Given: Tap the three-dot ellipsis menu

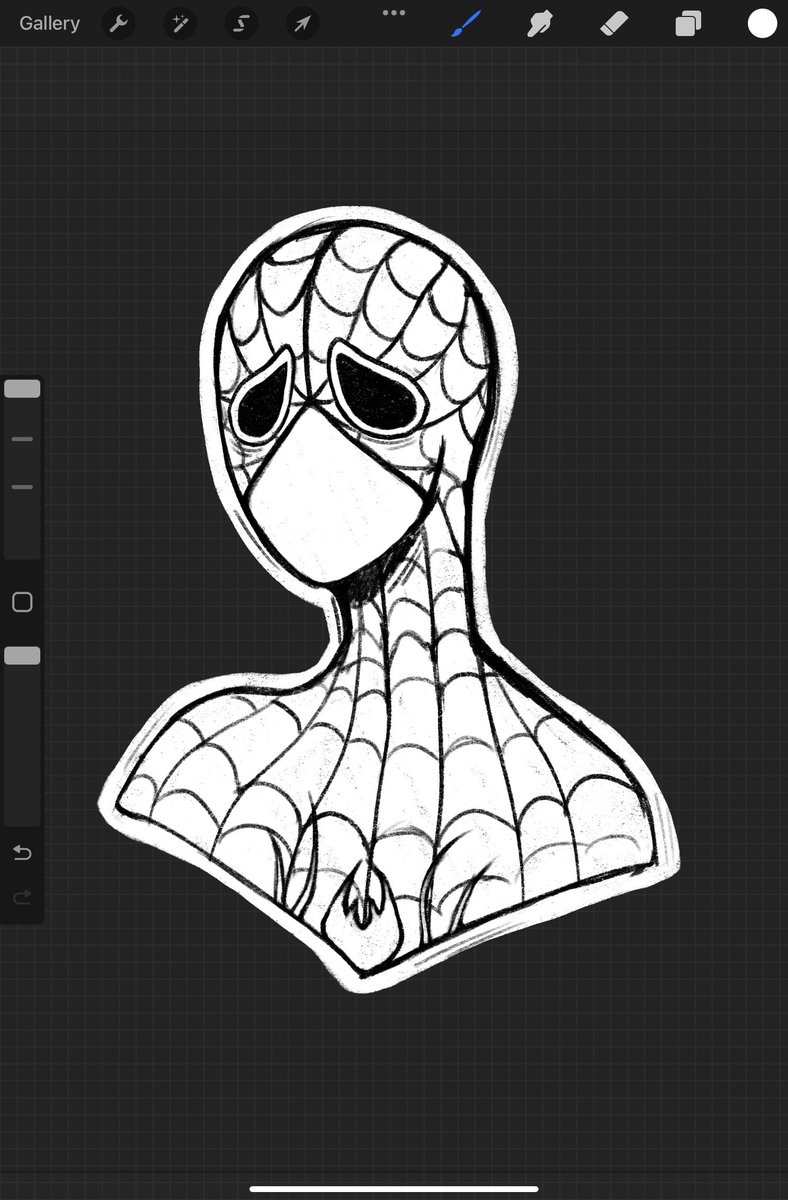Looking at the screenshot, I should click(394, 13).
